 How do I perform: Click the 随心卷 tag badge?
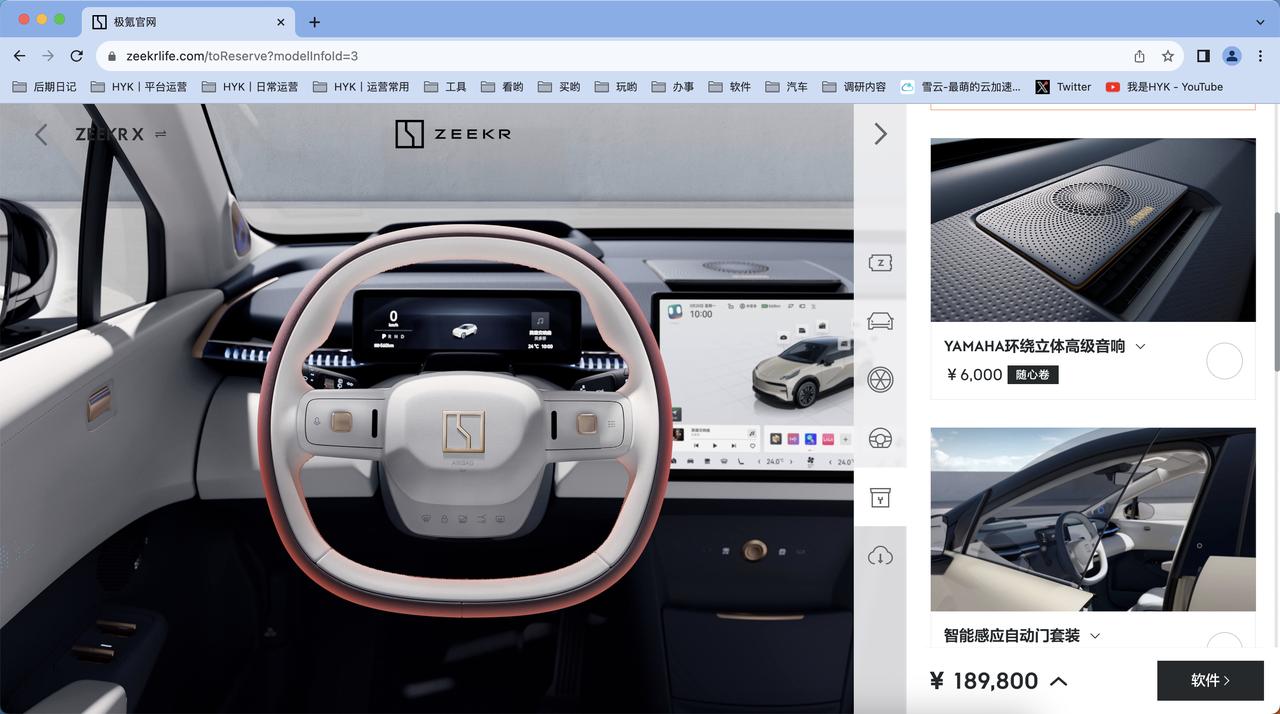(x=1033, y=375)
